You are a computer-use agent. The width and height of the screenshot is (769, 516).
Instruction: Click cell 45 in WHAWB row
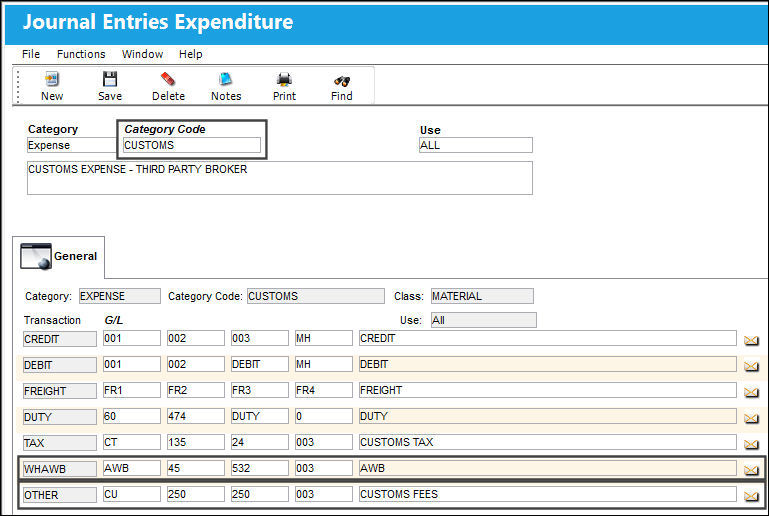(196, 468)
